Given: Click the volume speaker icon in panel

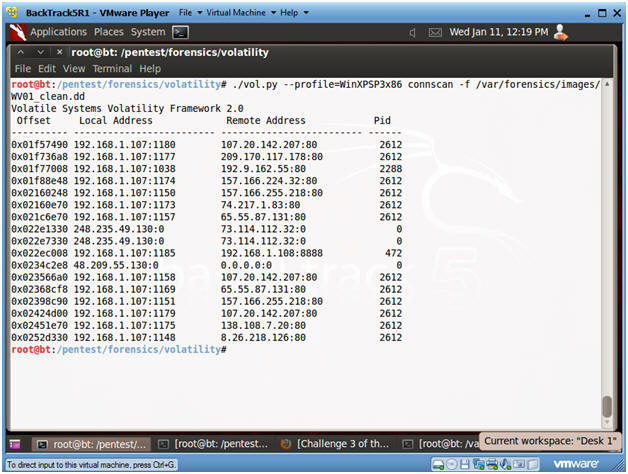Looking at the screenshot, I should (x=412, y=32).
